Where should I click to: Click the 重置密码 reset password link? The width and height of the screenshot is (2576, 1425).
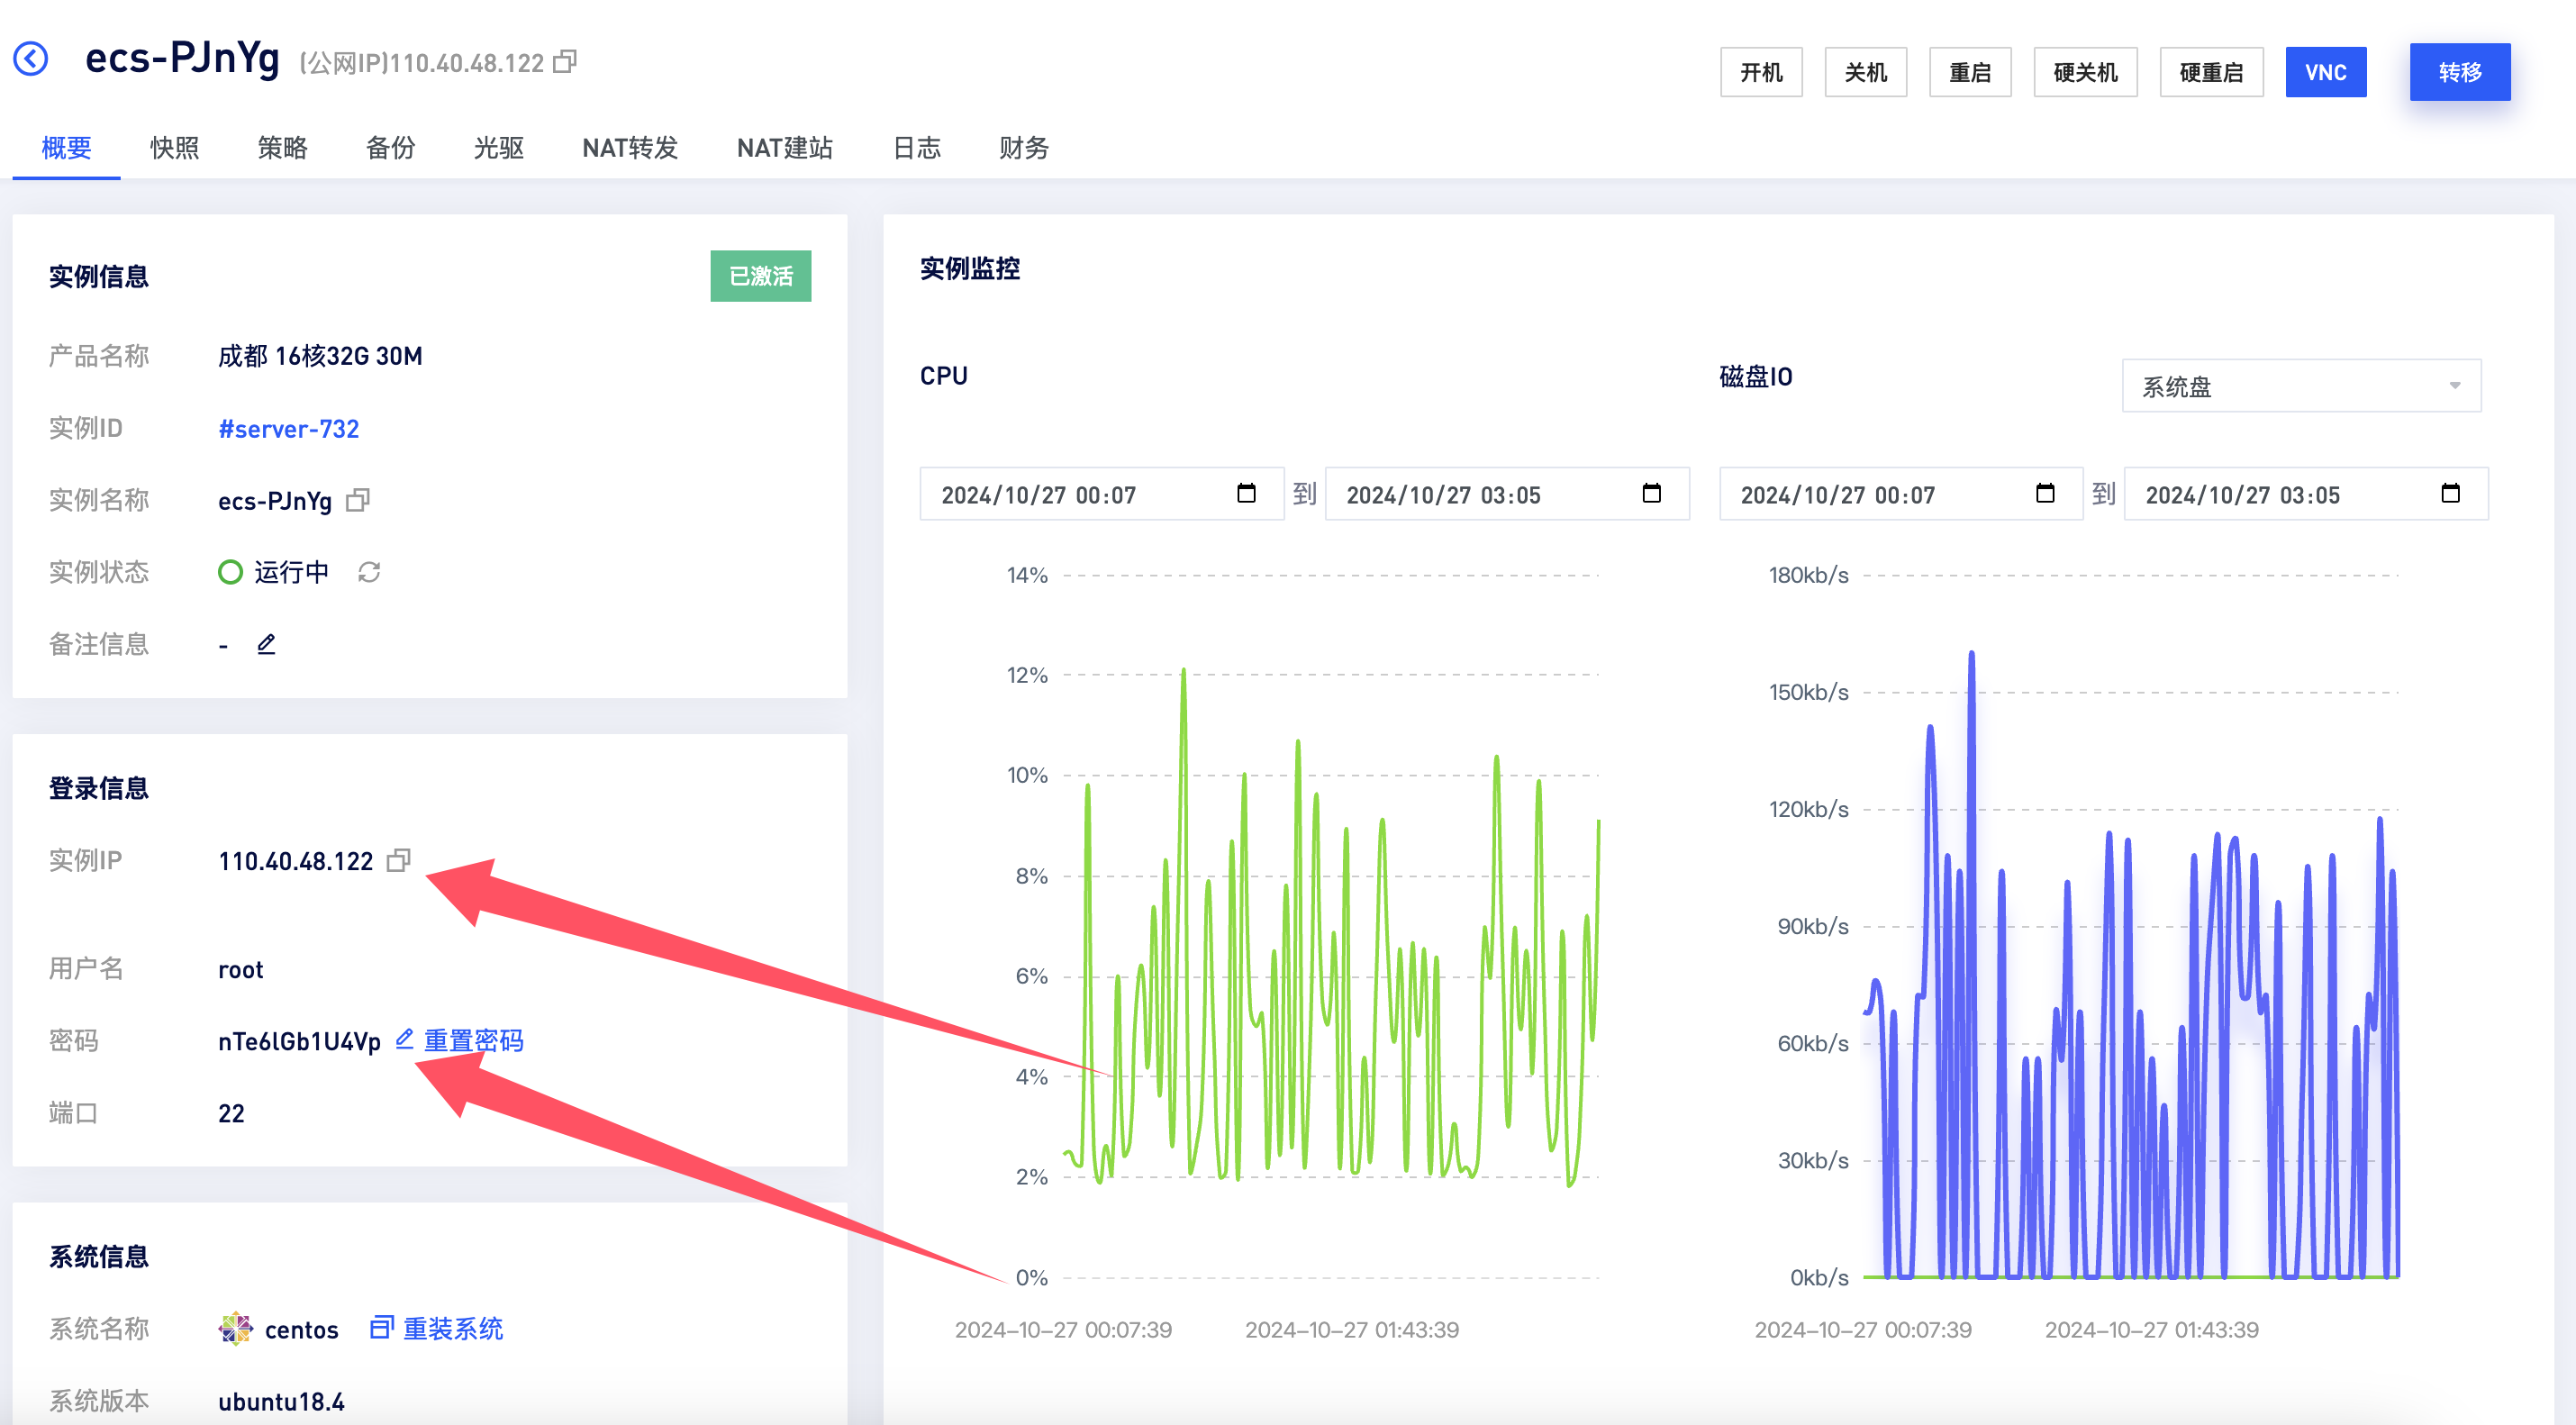(x=474, y=1041)
